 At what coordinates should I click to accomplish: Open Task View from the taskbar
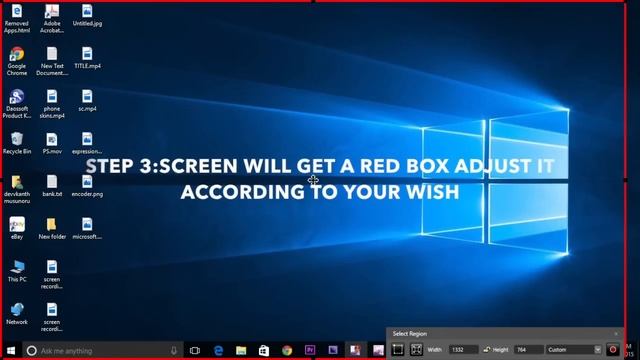point(195,351)
